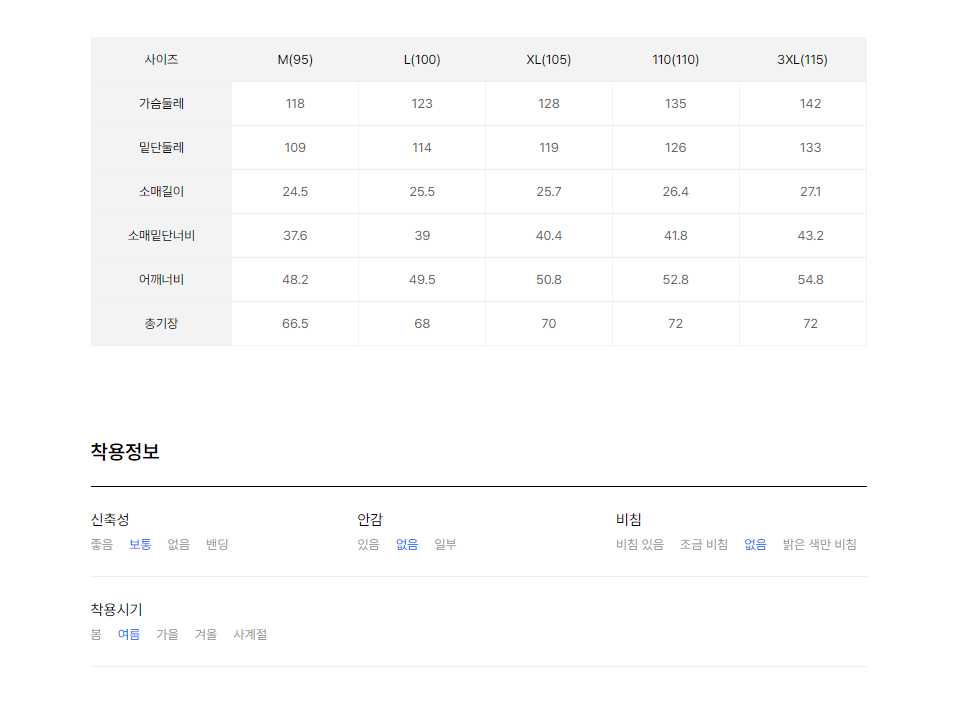Screen dimensions: 954x703
Task: Select the 3XL(115) size column header
Action: [803, 60]
